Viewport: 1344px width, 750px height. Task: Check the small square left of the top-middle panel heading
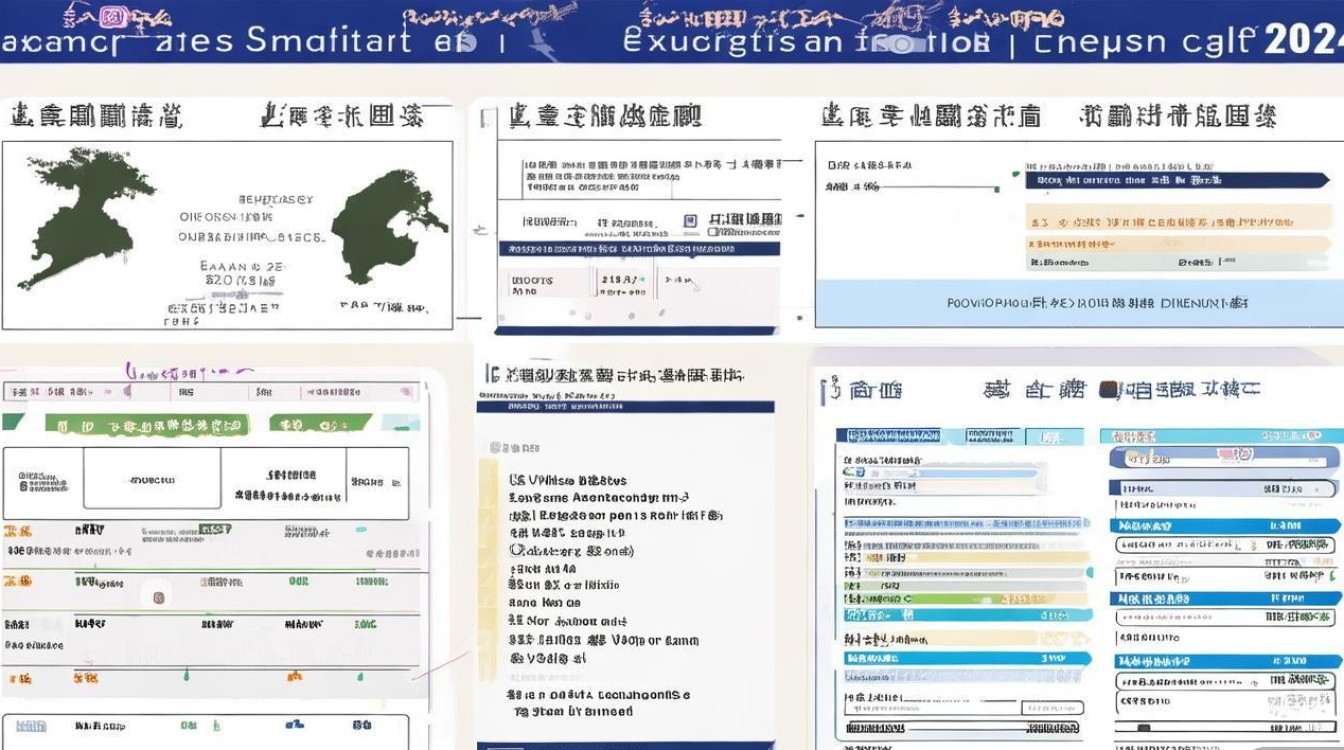(x=487, y=119)
